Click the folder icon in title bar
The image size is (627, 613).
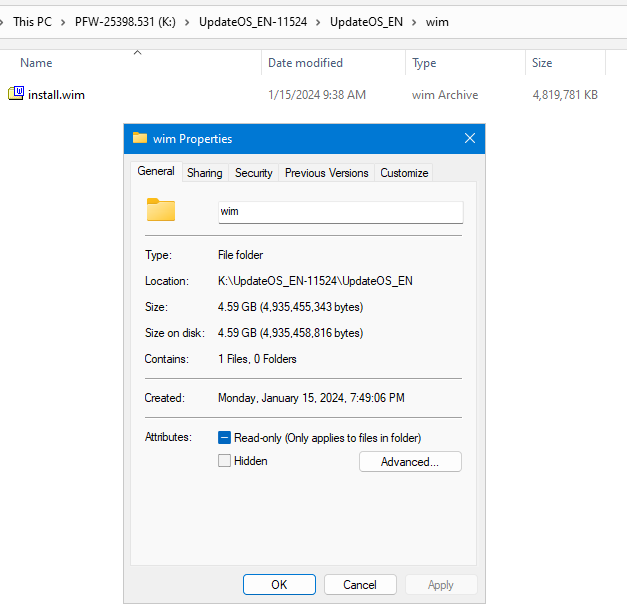(x=140, y=138)
